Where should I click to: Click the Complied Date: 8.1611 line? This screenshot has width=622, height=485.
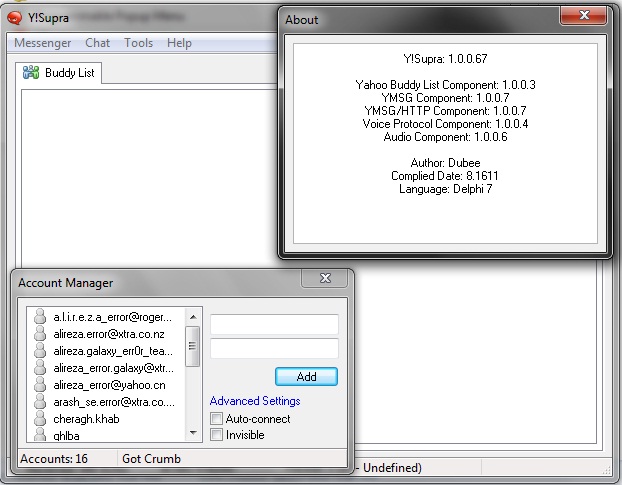445,176
